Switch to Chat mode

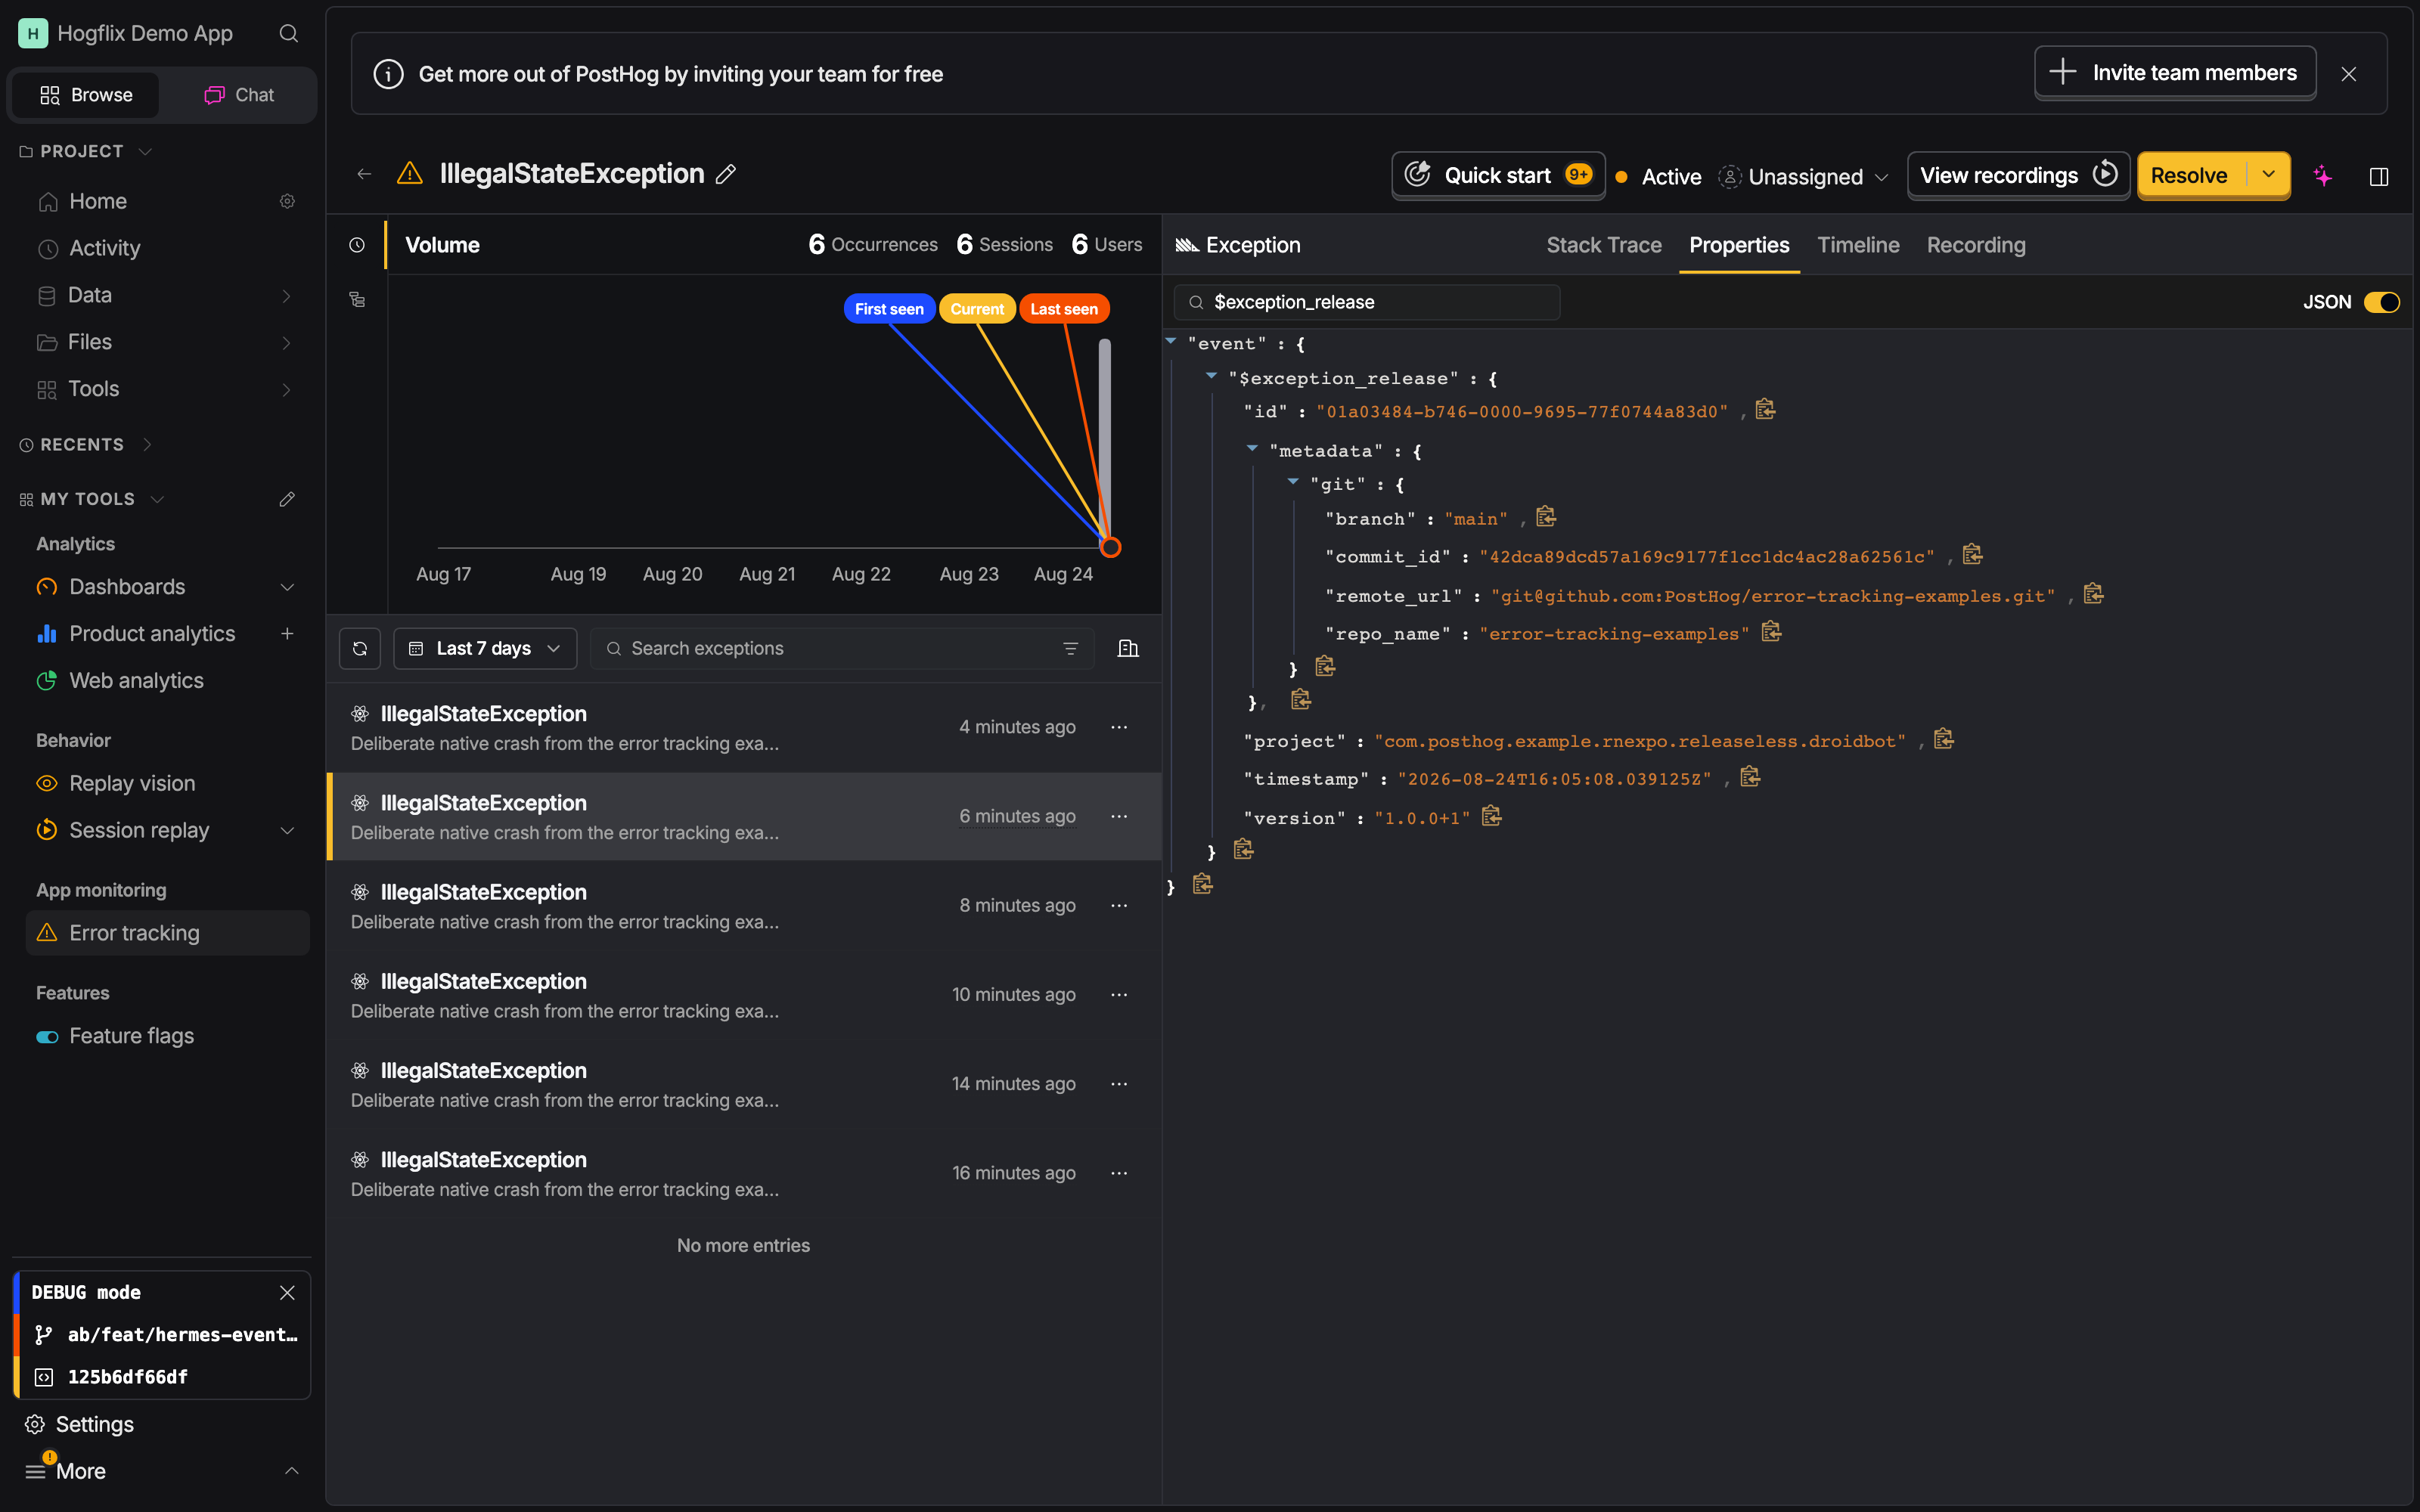(x=239, y=95)
